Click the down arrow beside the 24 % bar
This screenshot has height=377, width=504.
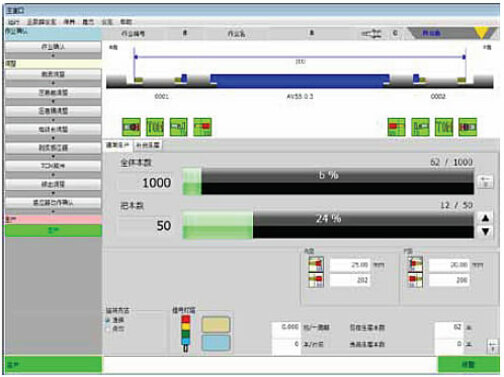[x=485, y=231]
